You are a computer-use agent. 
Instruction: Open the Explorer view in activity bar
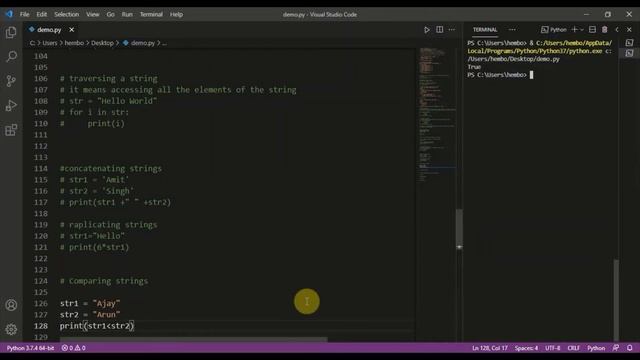(x=11, y=32)
